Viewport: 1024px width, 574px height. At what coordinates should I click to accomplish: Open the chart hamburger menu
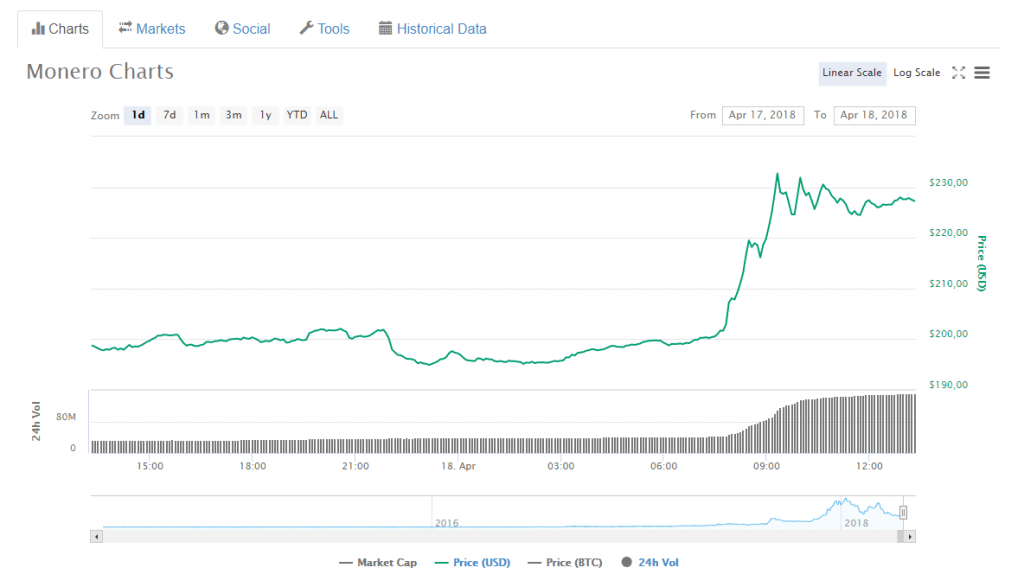[982, 73]
